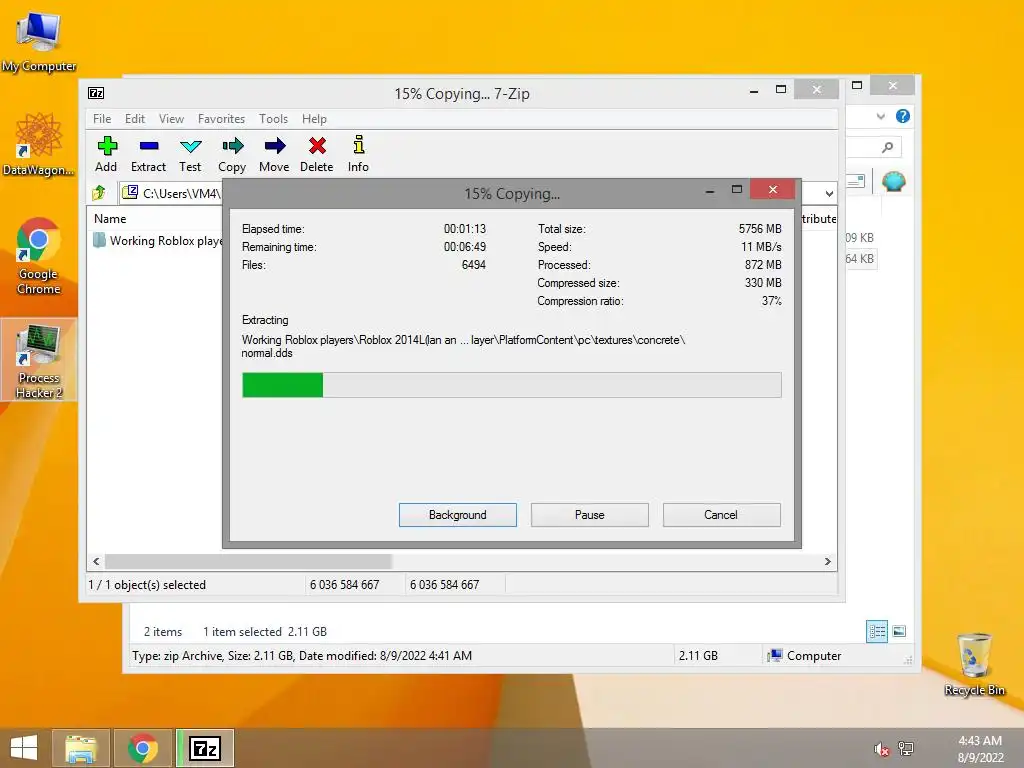
Task: Click the Info toolbar icon
Action: (358, 153)
